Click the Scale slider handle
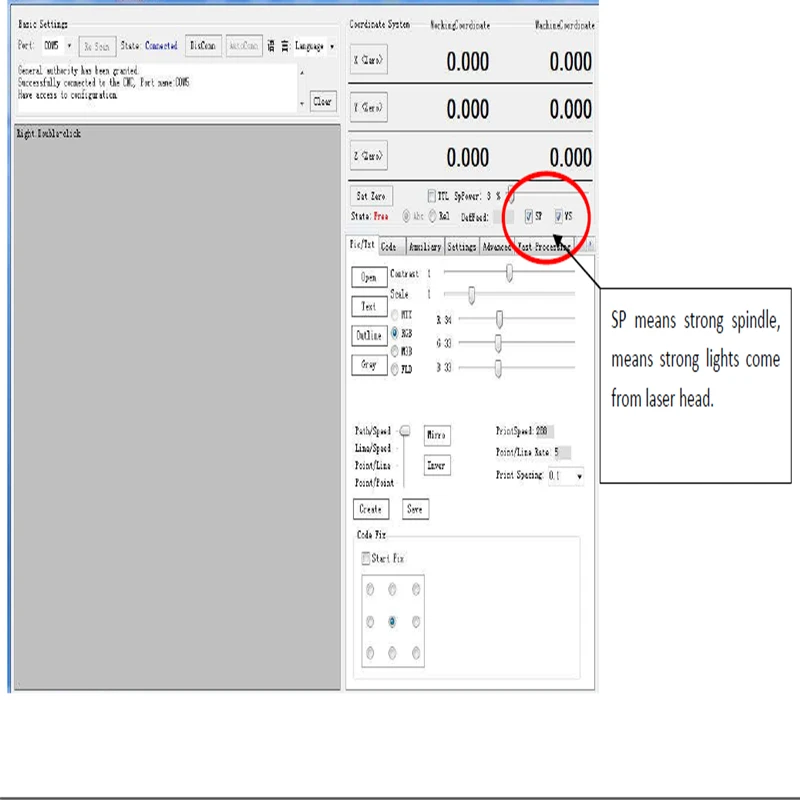 click(471, 295)
